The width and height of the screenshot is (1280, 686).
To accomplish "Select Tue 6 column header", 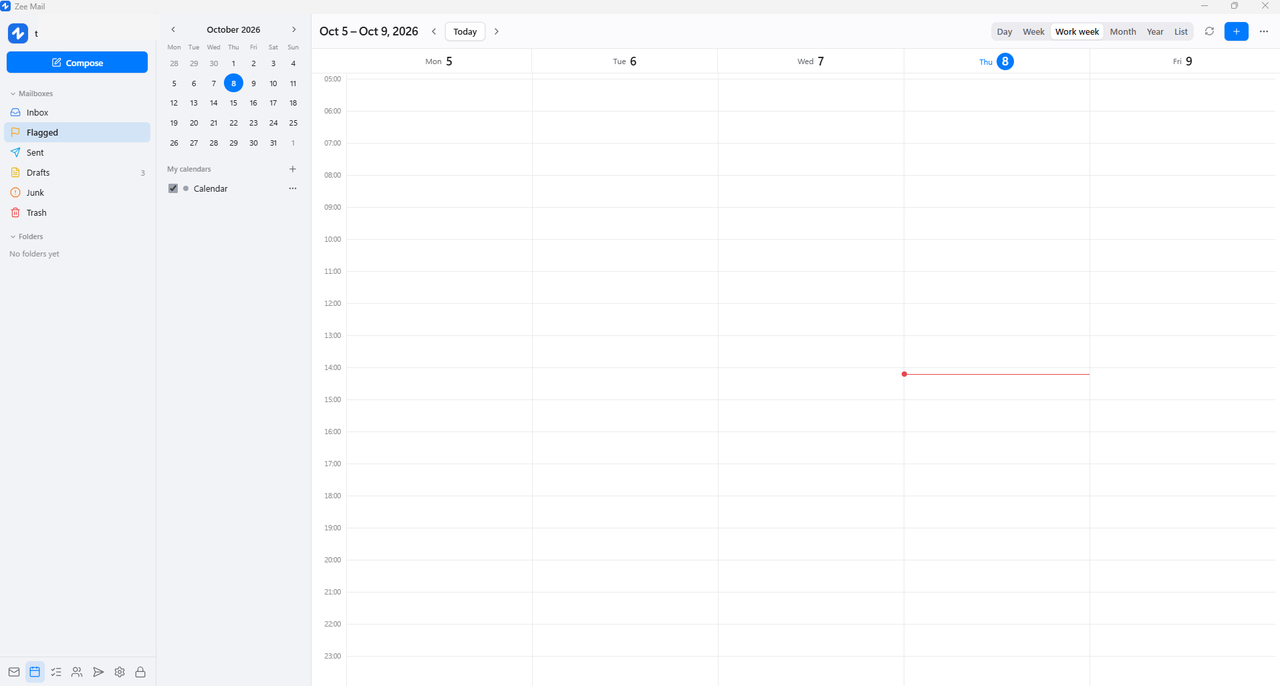I will coord(625,61).
